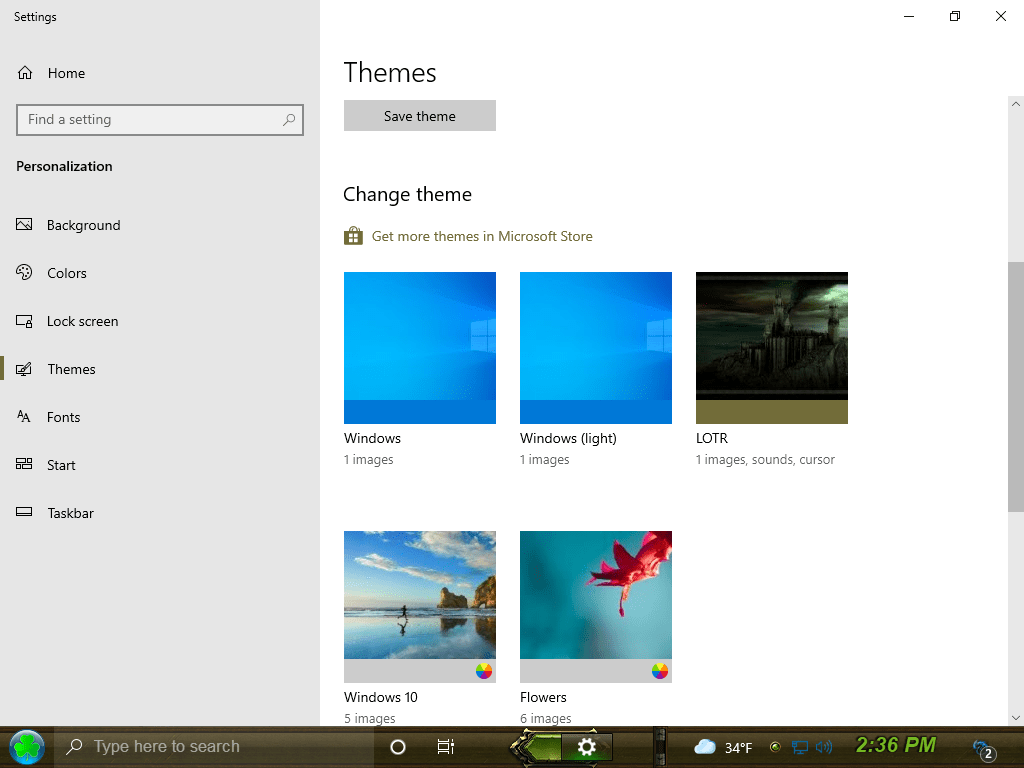This screenshot has width=1024, height=768.
Task: Click the Colors palette icon
Action: click(x=24, y=272)
